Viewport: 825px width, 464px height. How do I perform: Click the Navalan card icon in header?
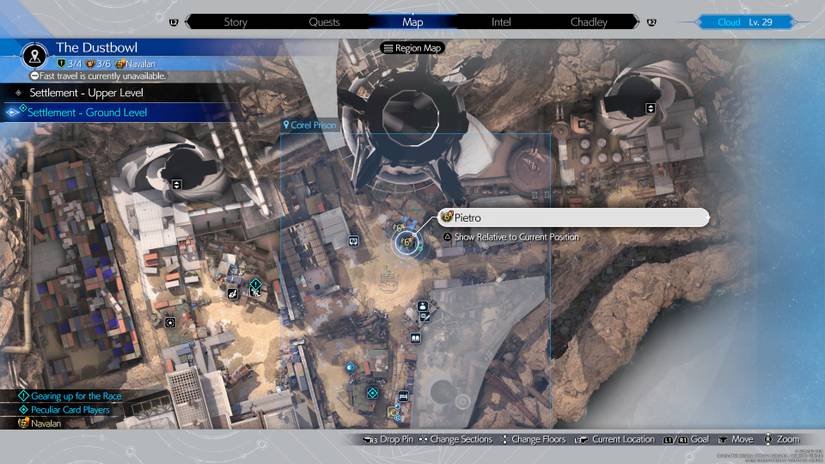click(120, 64)
